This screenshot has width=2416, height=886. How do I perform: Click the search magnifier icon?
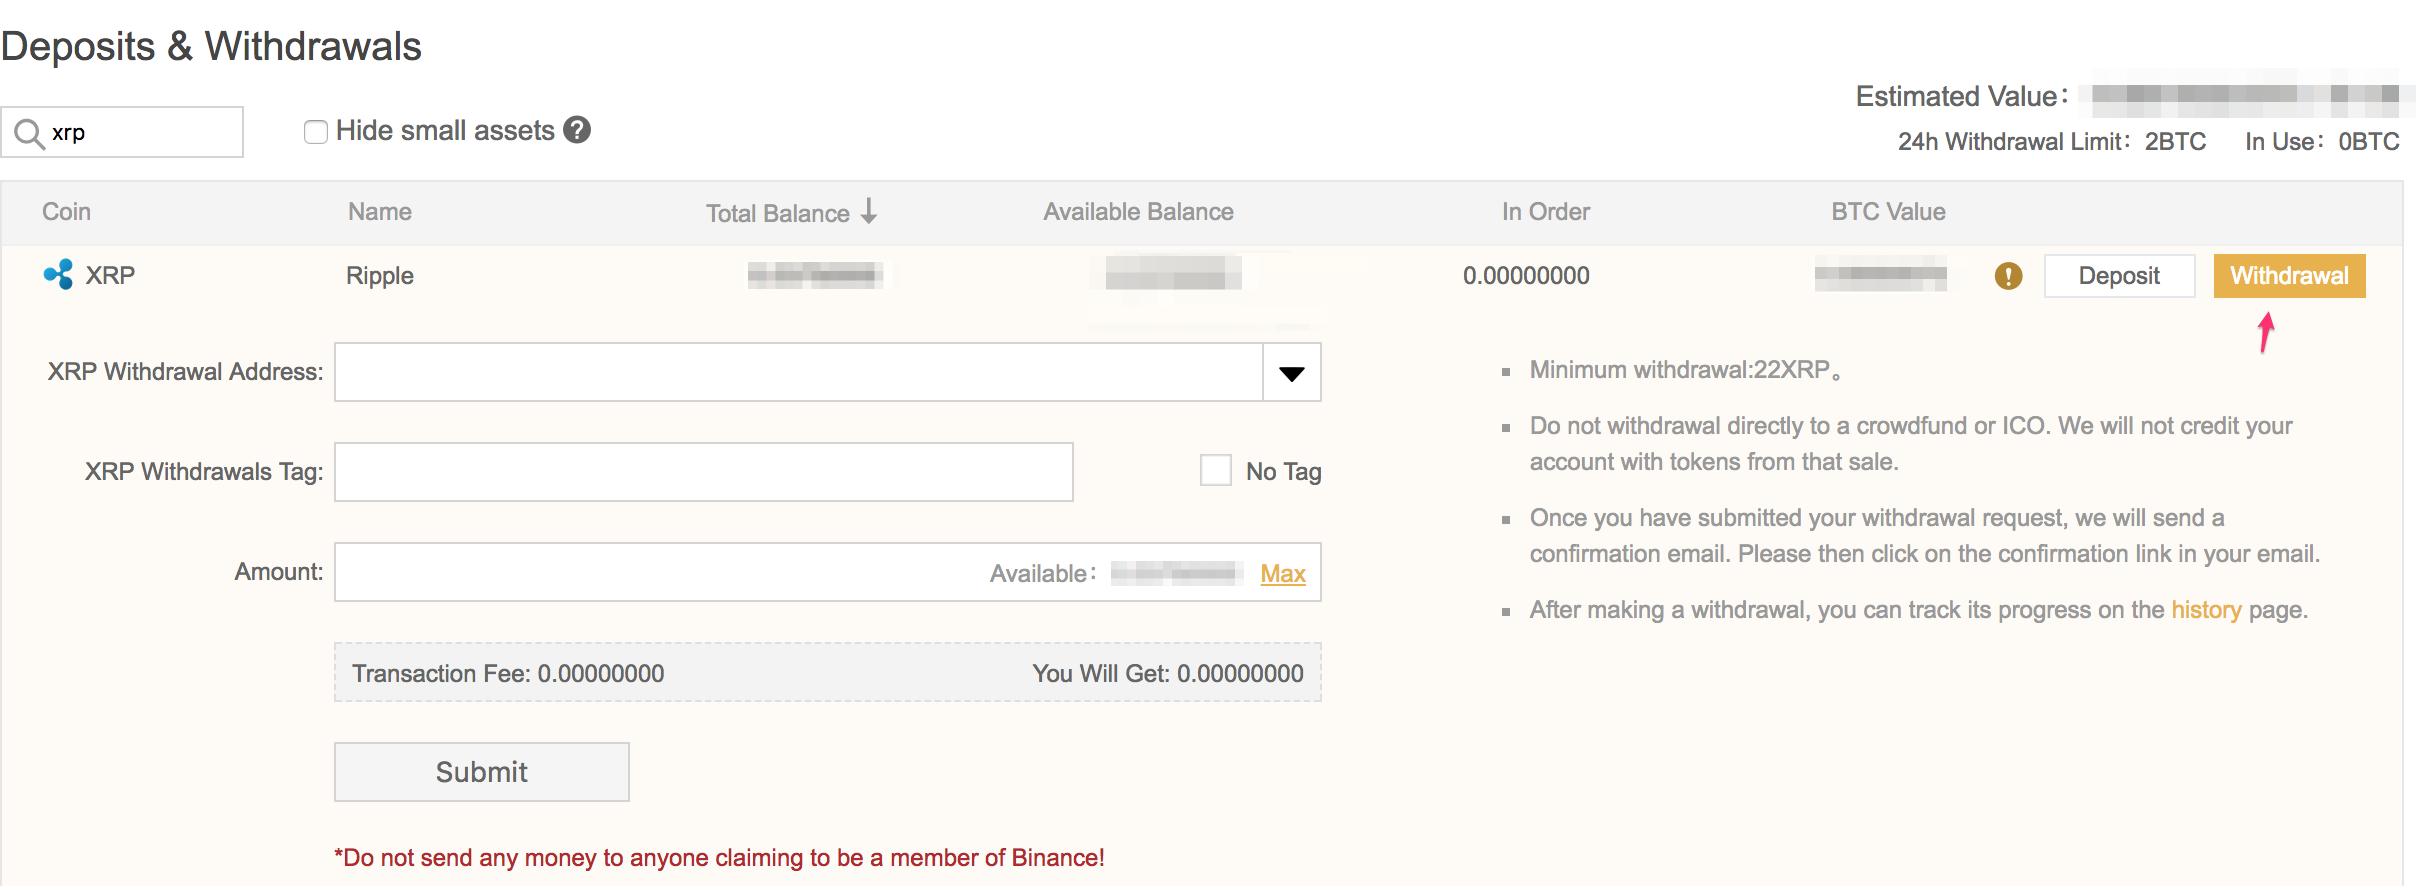[x=29, y=133]
